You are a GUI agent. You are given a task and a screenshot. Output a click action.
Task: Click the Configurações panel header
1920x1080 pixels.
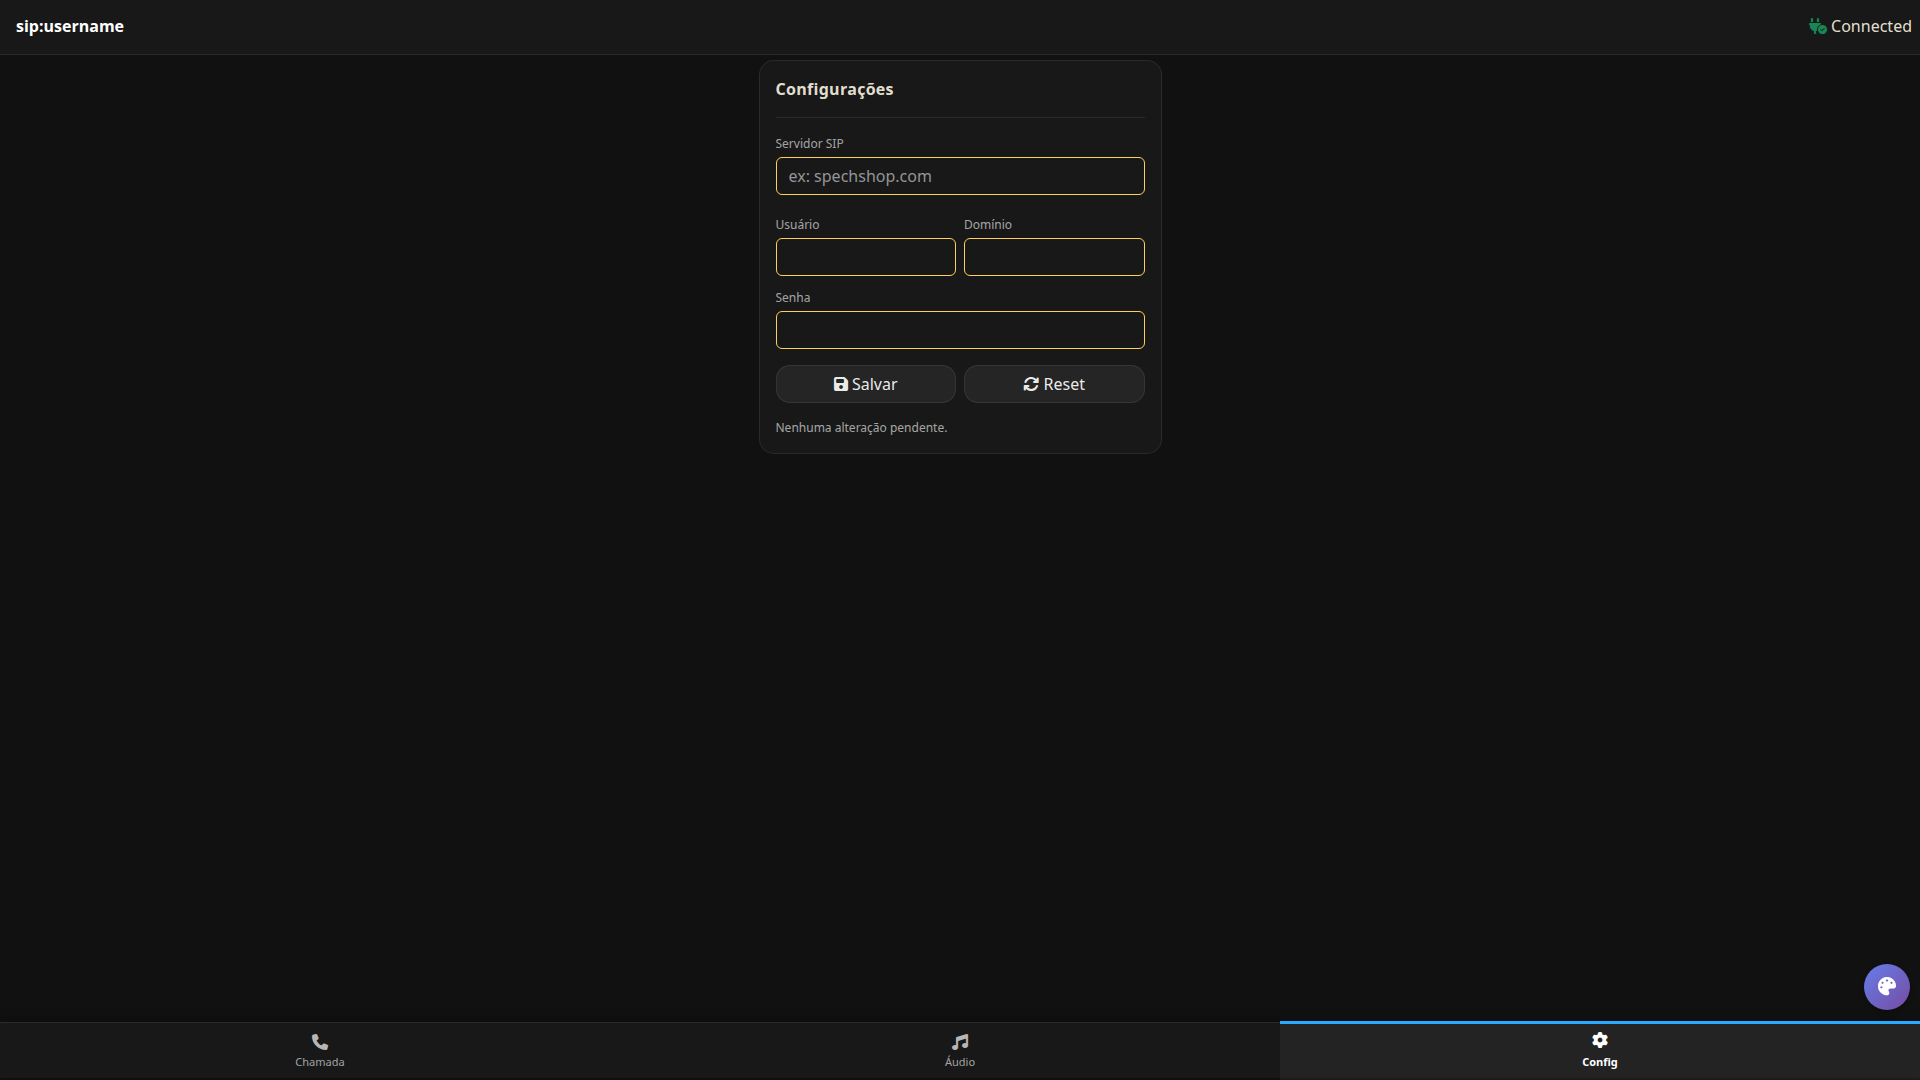click(x=834, y=89)
